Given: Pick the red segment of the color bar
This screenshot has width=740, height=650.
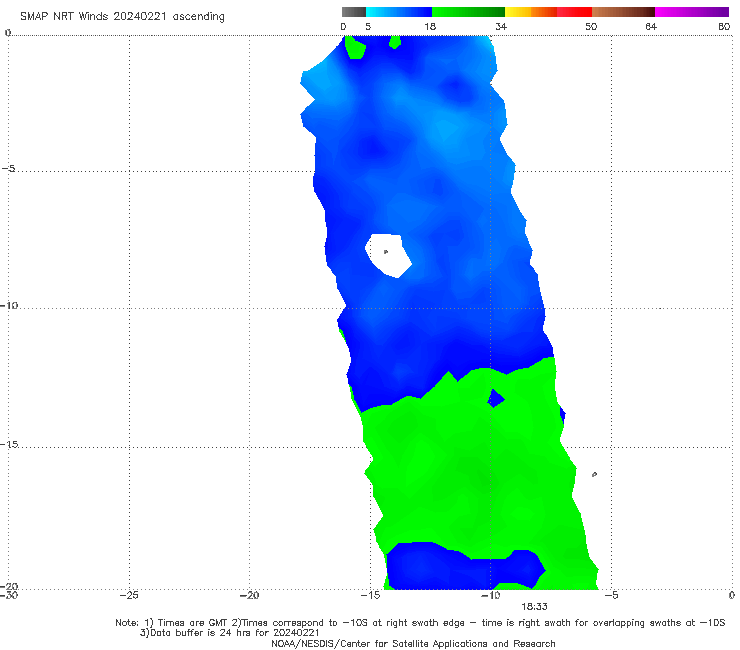Looking at the screenshot, I should (x=574, y=12).
